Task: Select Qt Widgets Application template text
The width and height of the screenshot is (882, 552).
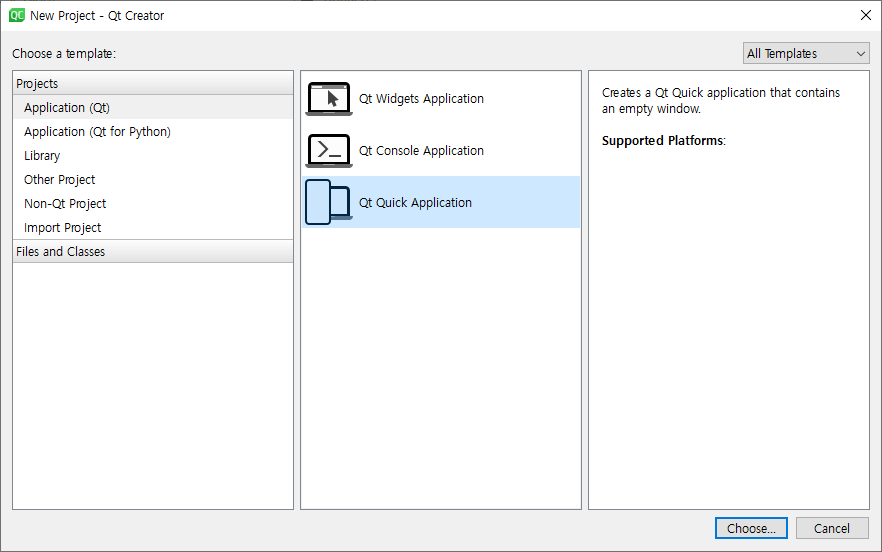Action: (x=421, y=98)
